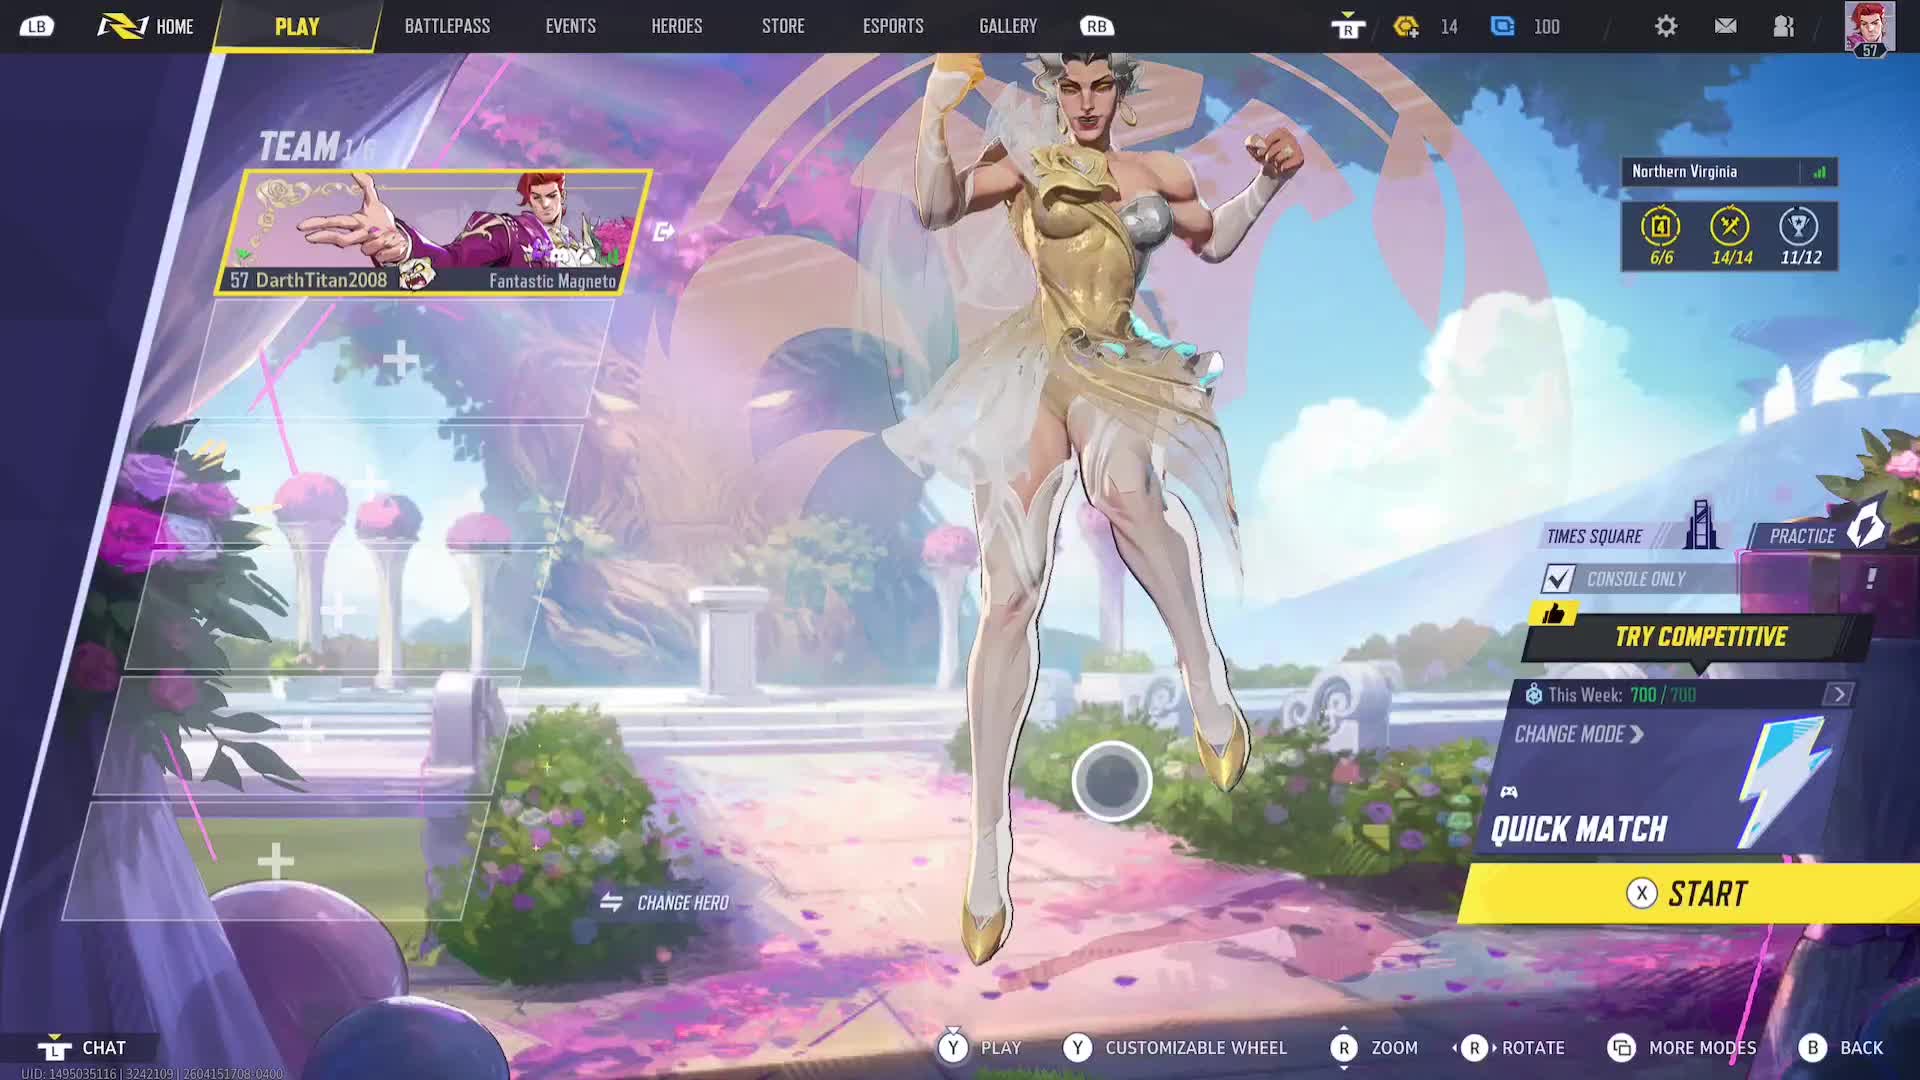The width and height of the screenshot is (1920, 1080).
Task: Open the 14/14 challenges icon
Action: [x=1731, y=237]
